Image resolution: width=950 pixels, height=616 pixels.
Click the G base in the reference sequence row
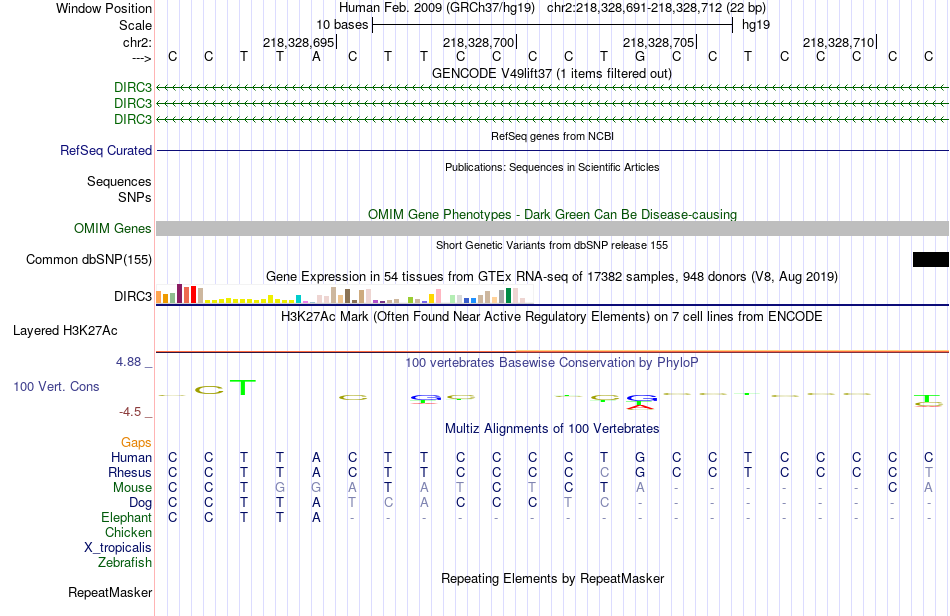pyautogui.click(x=640, y=57)
